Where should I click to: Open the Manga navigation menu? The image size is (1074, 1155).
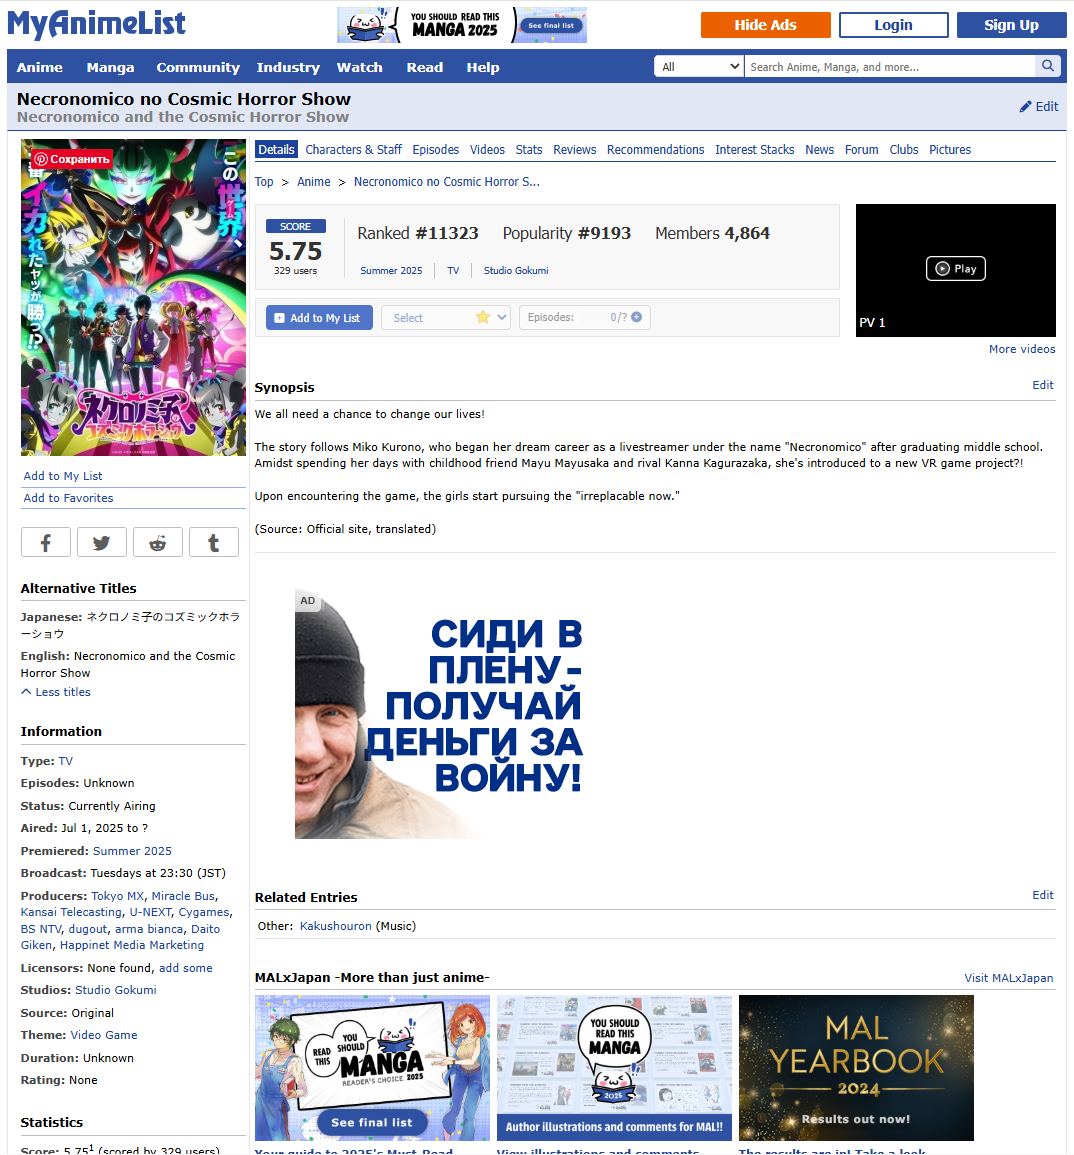[110, 67]
